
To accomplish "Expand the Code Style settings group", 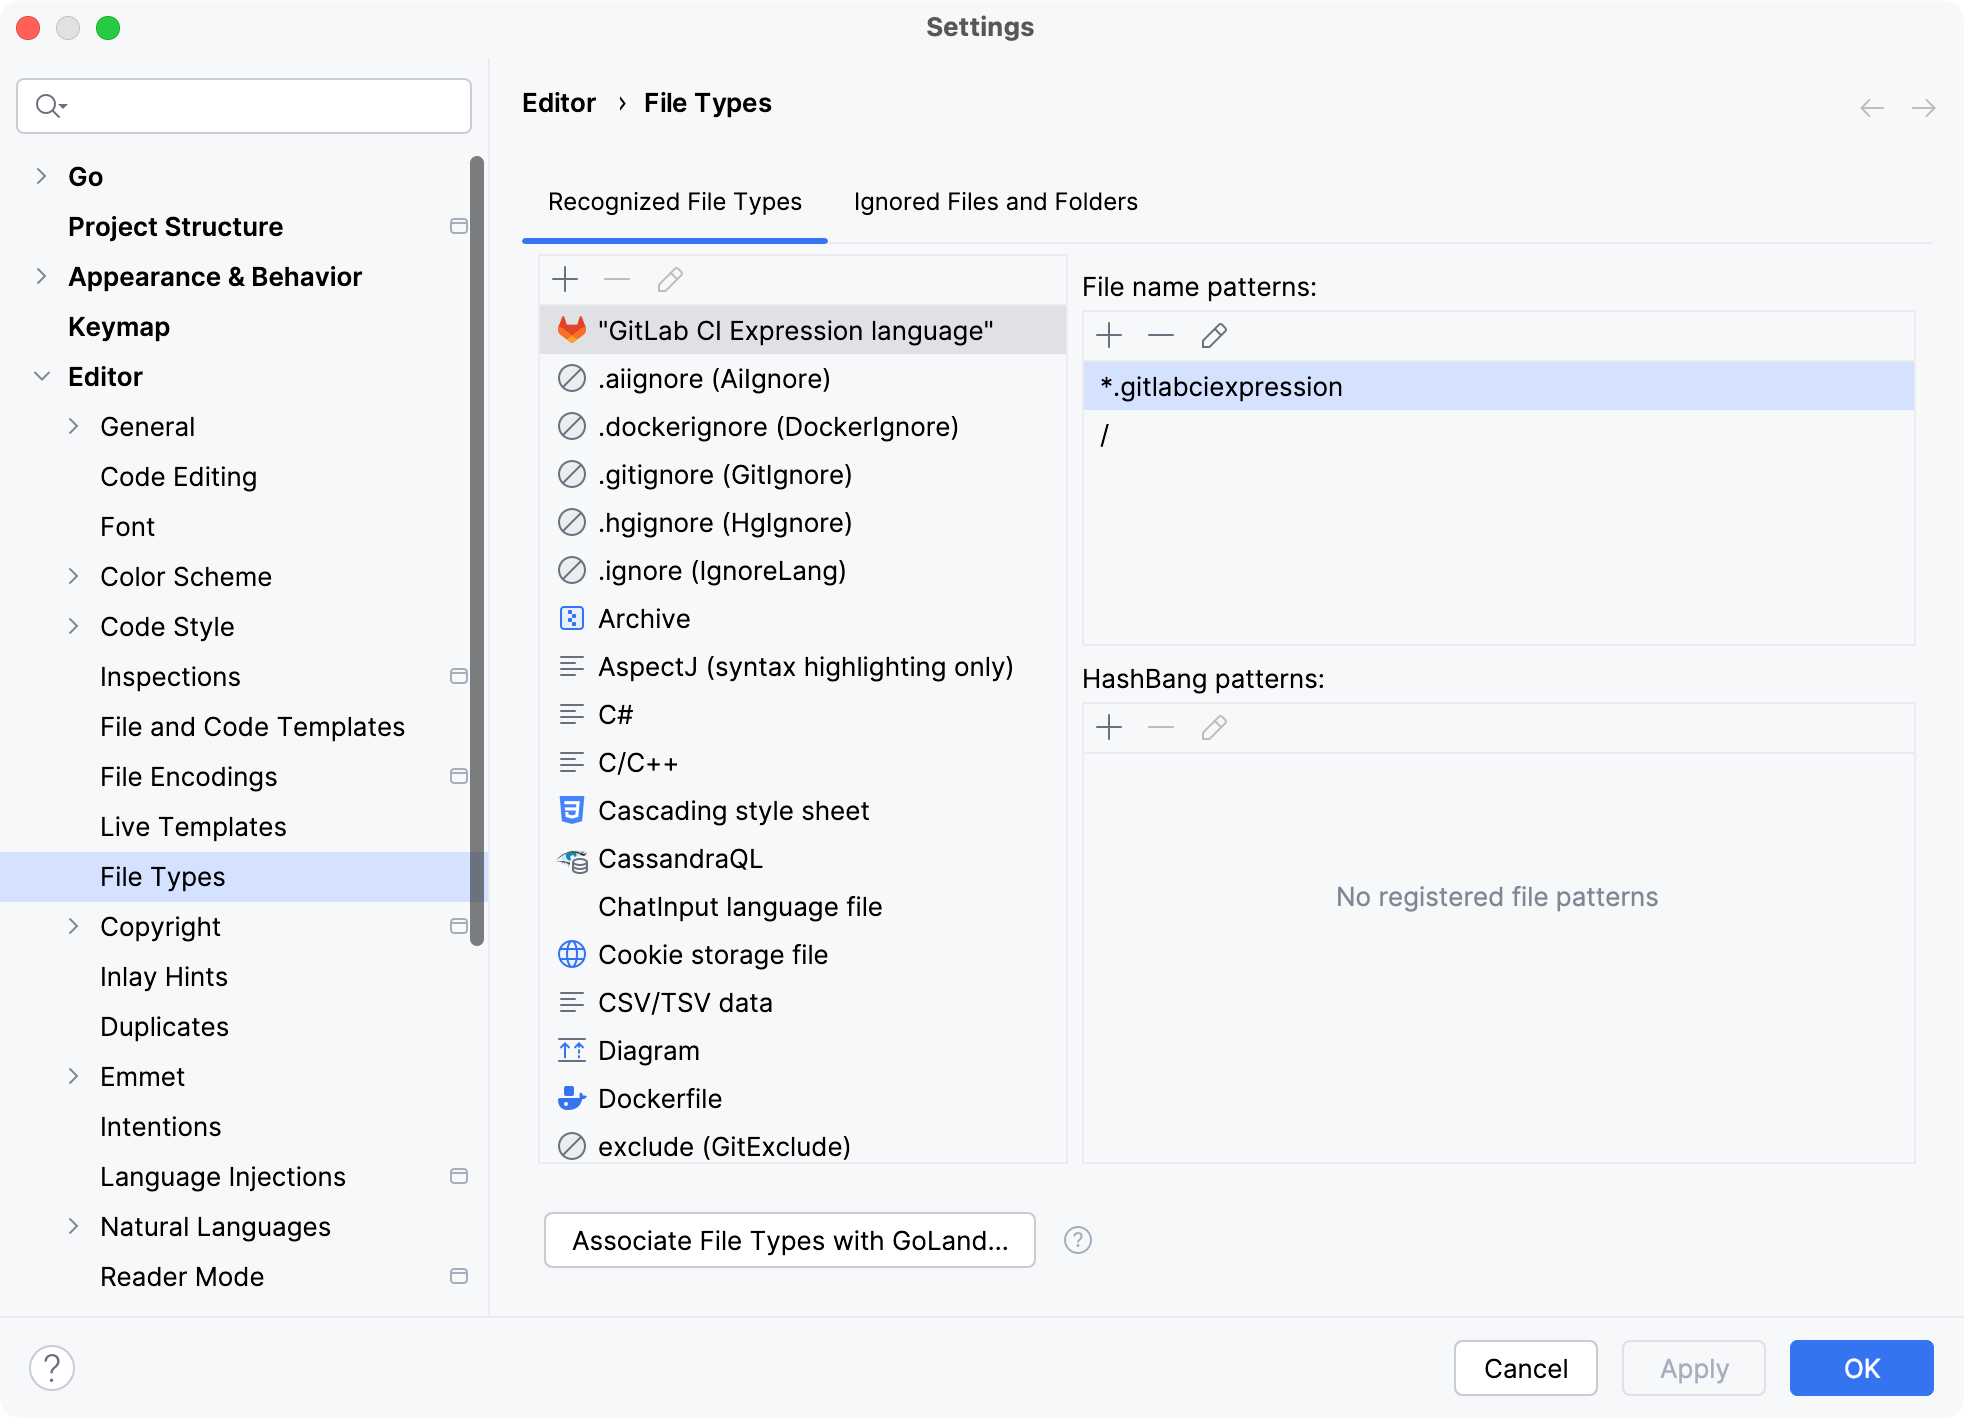I will click(x=74, y=626).
